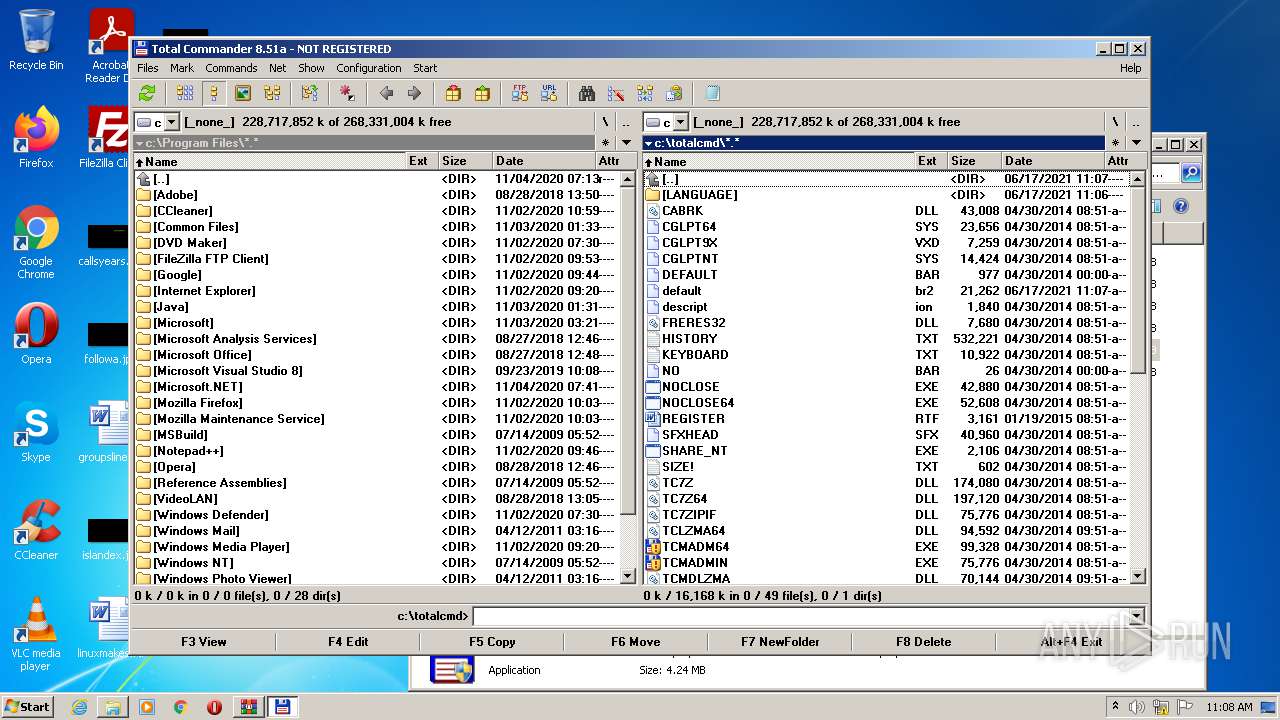Open the Commands menu
The width and height of the screenshot is (1280, 720).
click(x=231, y=68)
